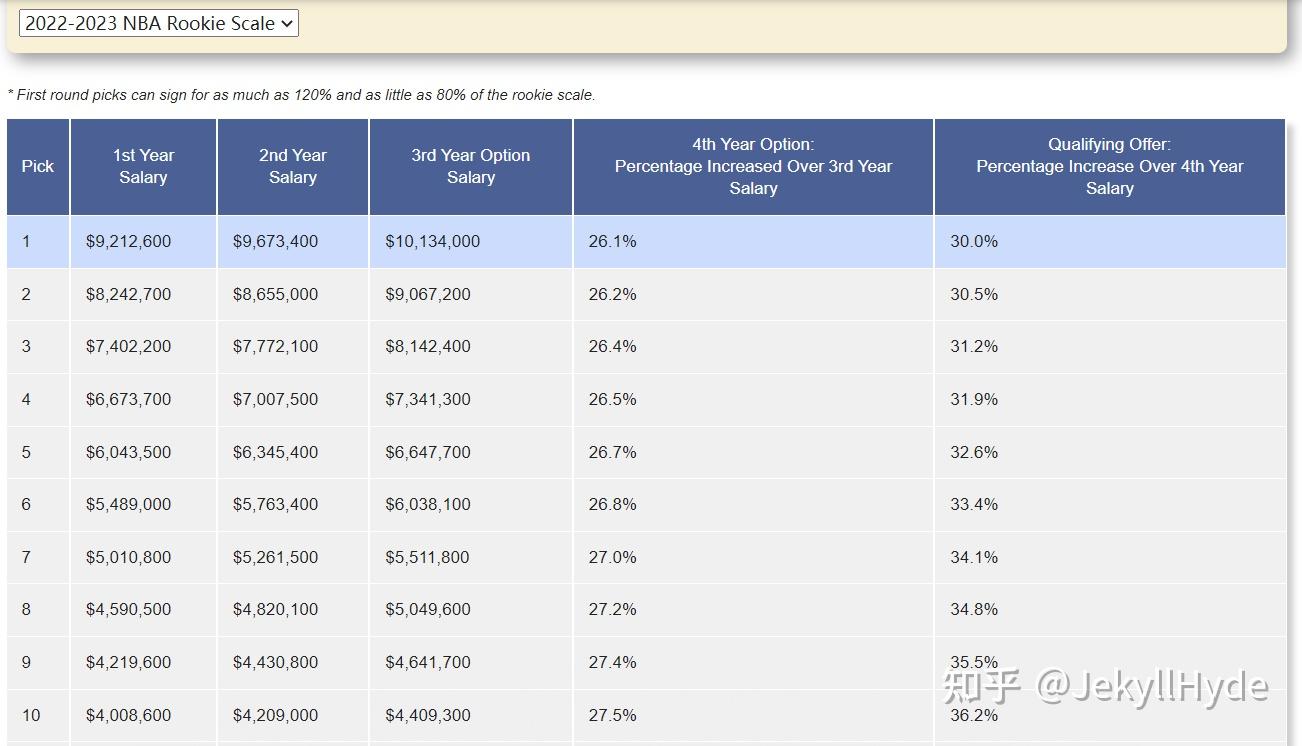This screenshot has height=746, width=1302.
Task: Select the $5,261,500 salary cell
Action: [x=293, y=557]
